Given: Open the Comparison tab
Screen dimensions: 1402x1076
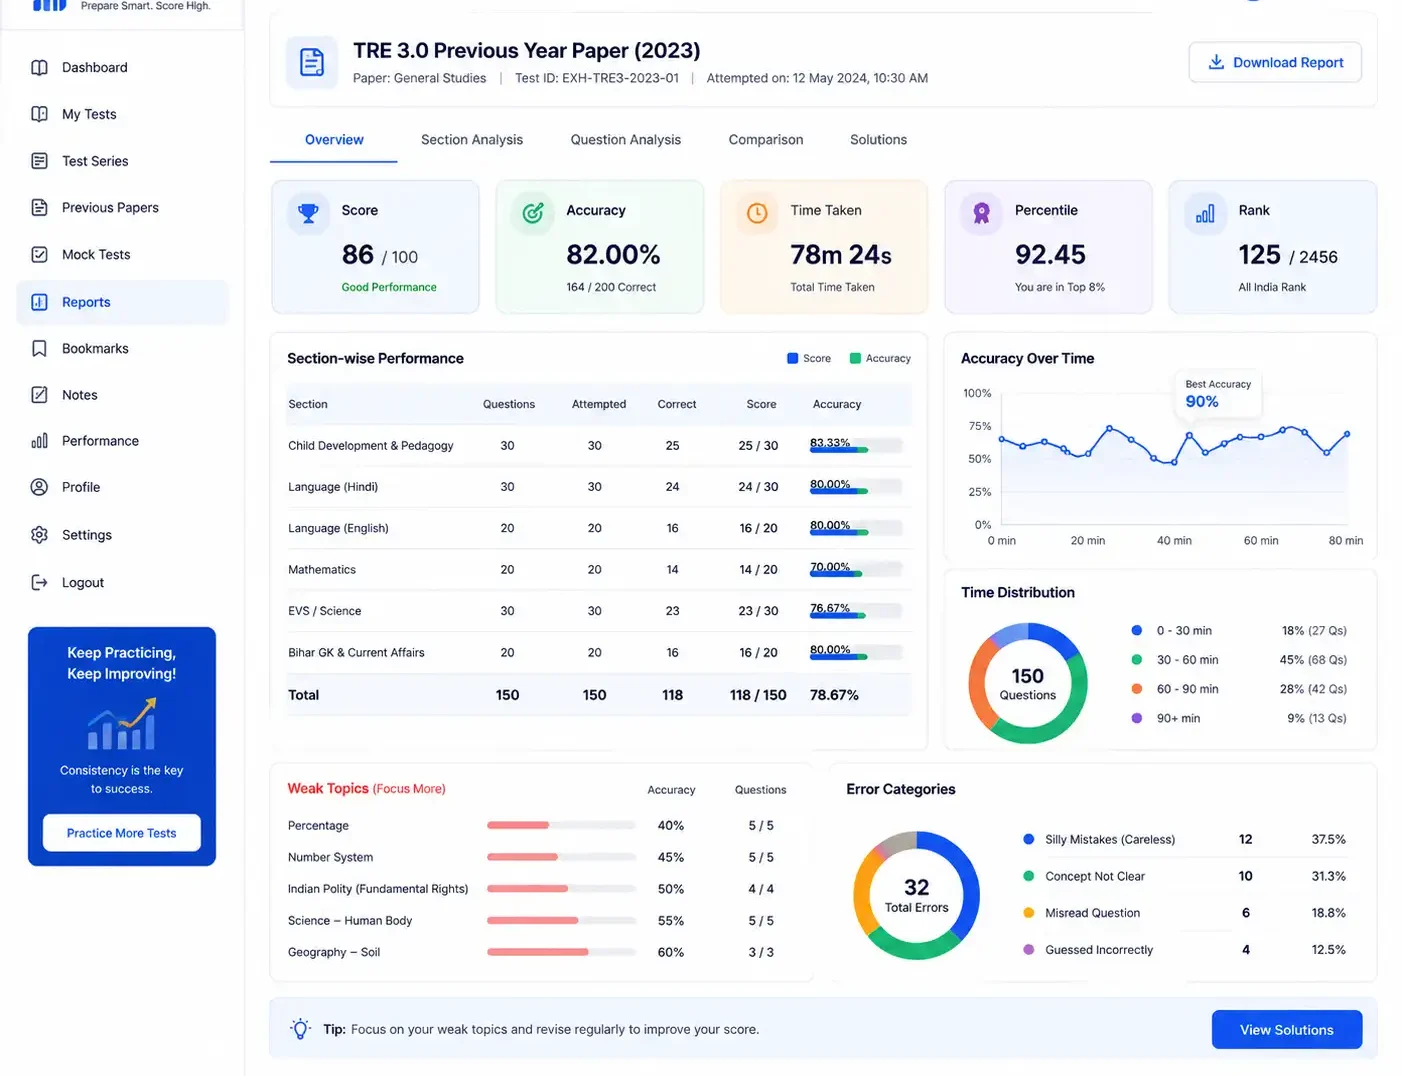Looking at the screenshot, I should [x=766, y=140].
